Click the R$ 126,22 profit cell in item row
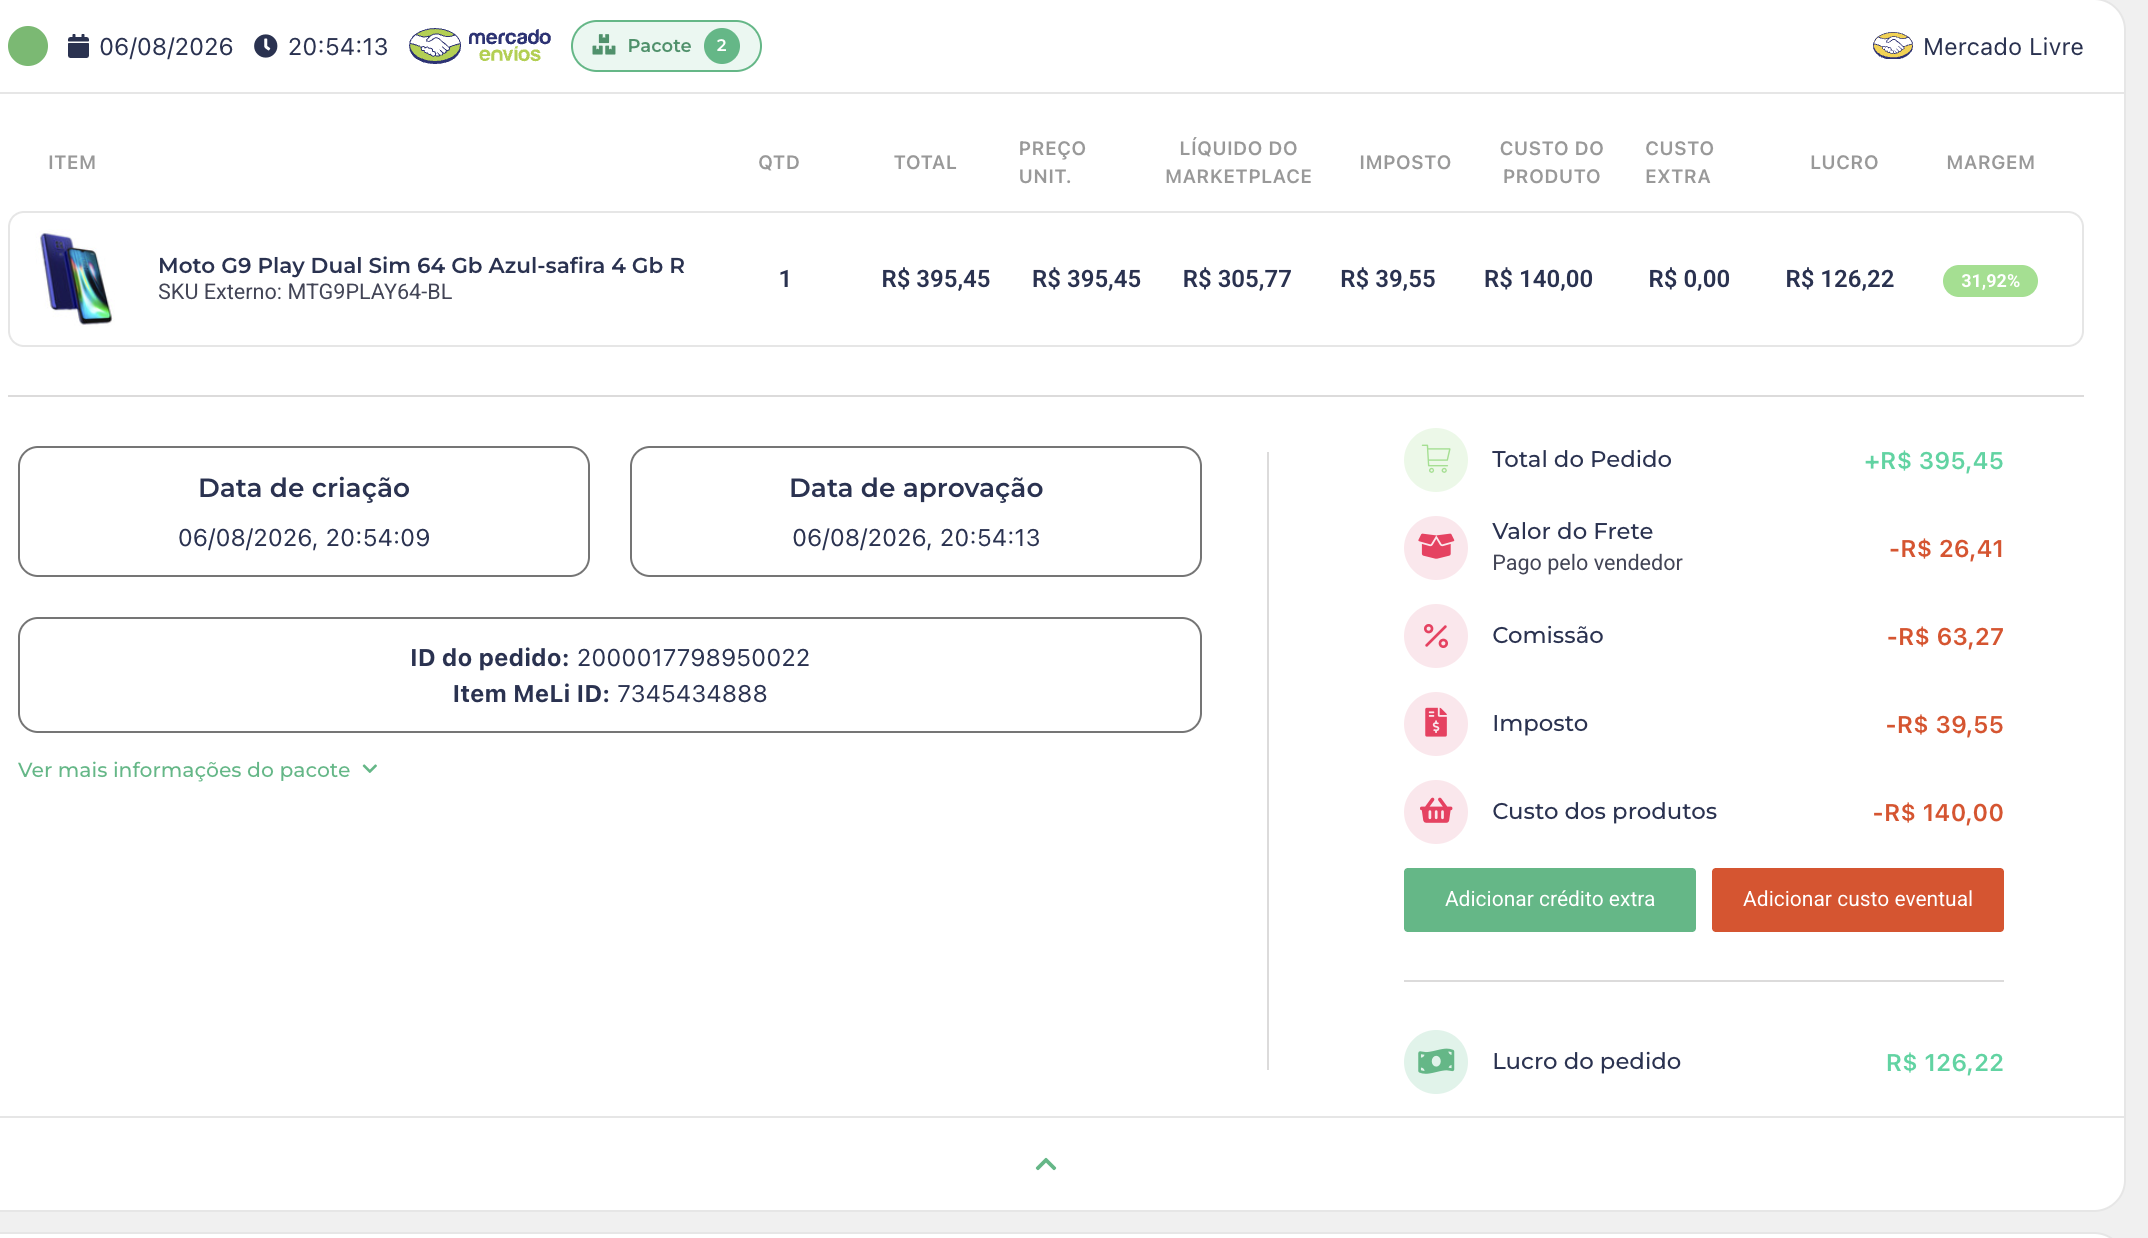Screen dimensions: 2148x1238 1840,279
